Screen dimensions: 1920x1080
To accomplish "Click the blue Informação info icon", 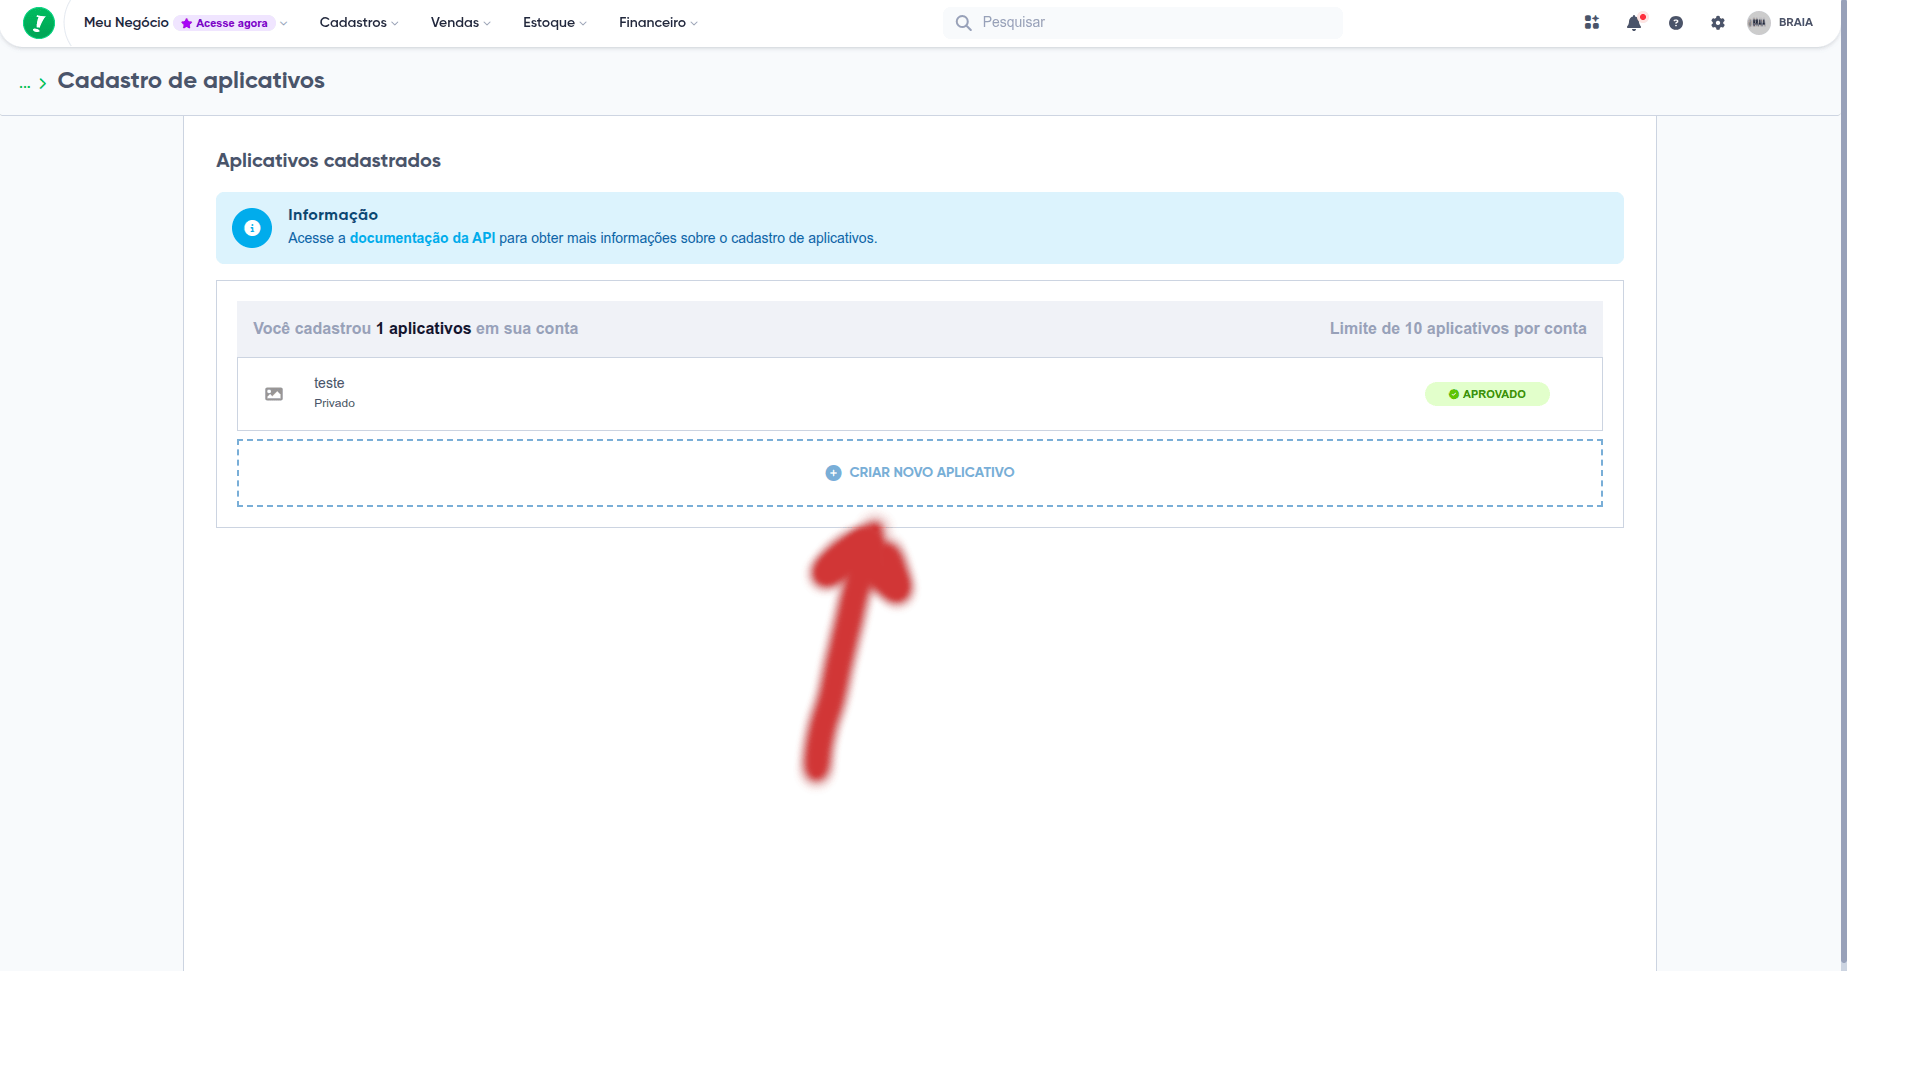I will 252,228.
